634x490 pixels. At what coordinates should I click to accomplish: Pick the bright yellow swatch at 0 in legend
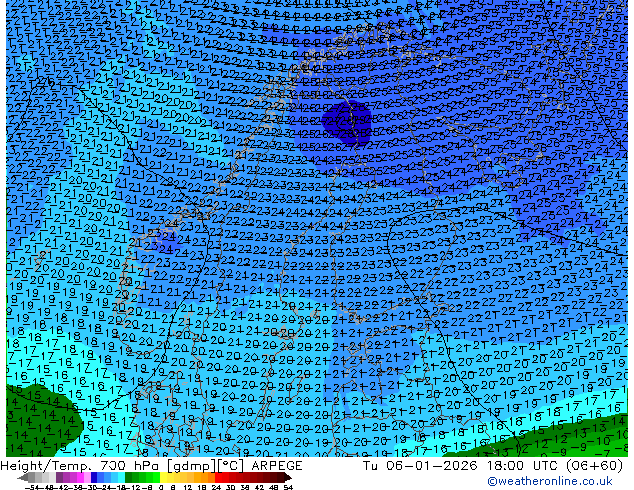[x=163, y=477]
